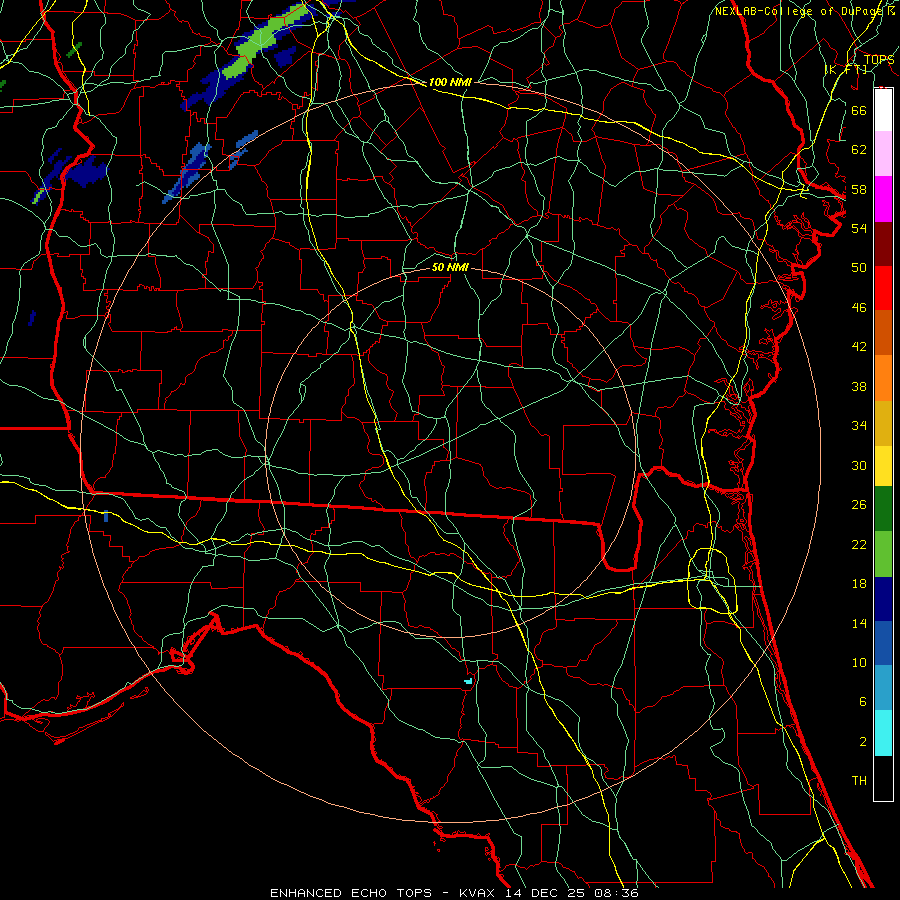Screen dimensions: 900x900
Task: Click the 'TH' legend label
Action: pos(859,781)
